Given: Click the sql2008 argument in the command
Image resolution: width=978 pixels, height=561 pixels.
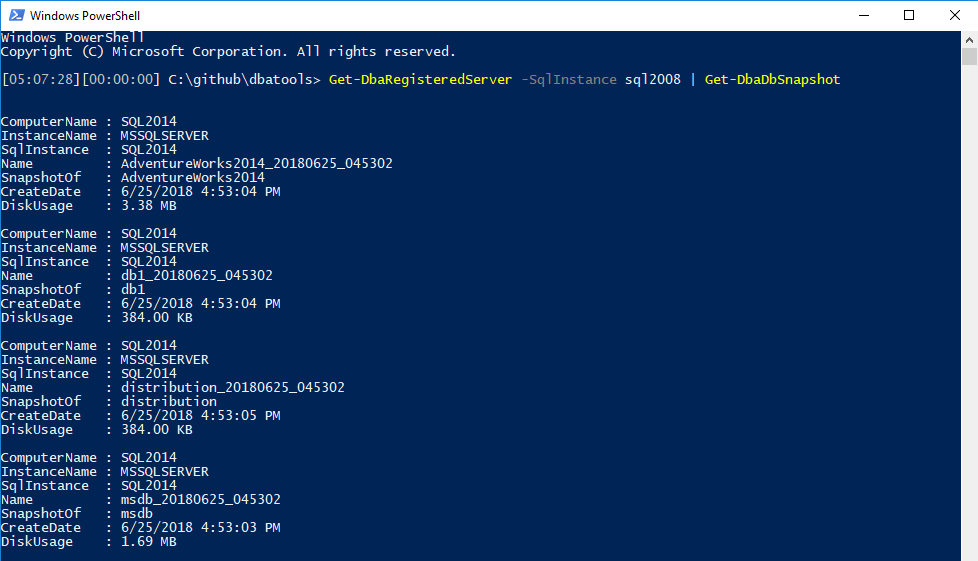Looking at the screenshot, I should point(652,80).
